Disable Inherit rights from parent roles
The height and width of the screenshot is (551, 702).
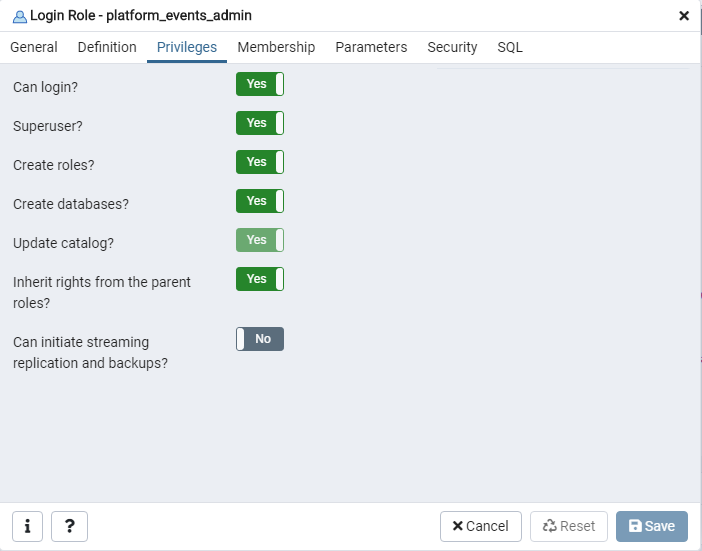(x=260, y=279)
